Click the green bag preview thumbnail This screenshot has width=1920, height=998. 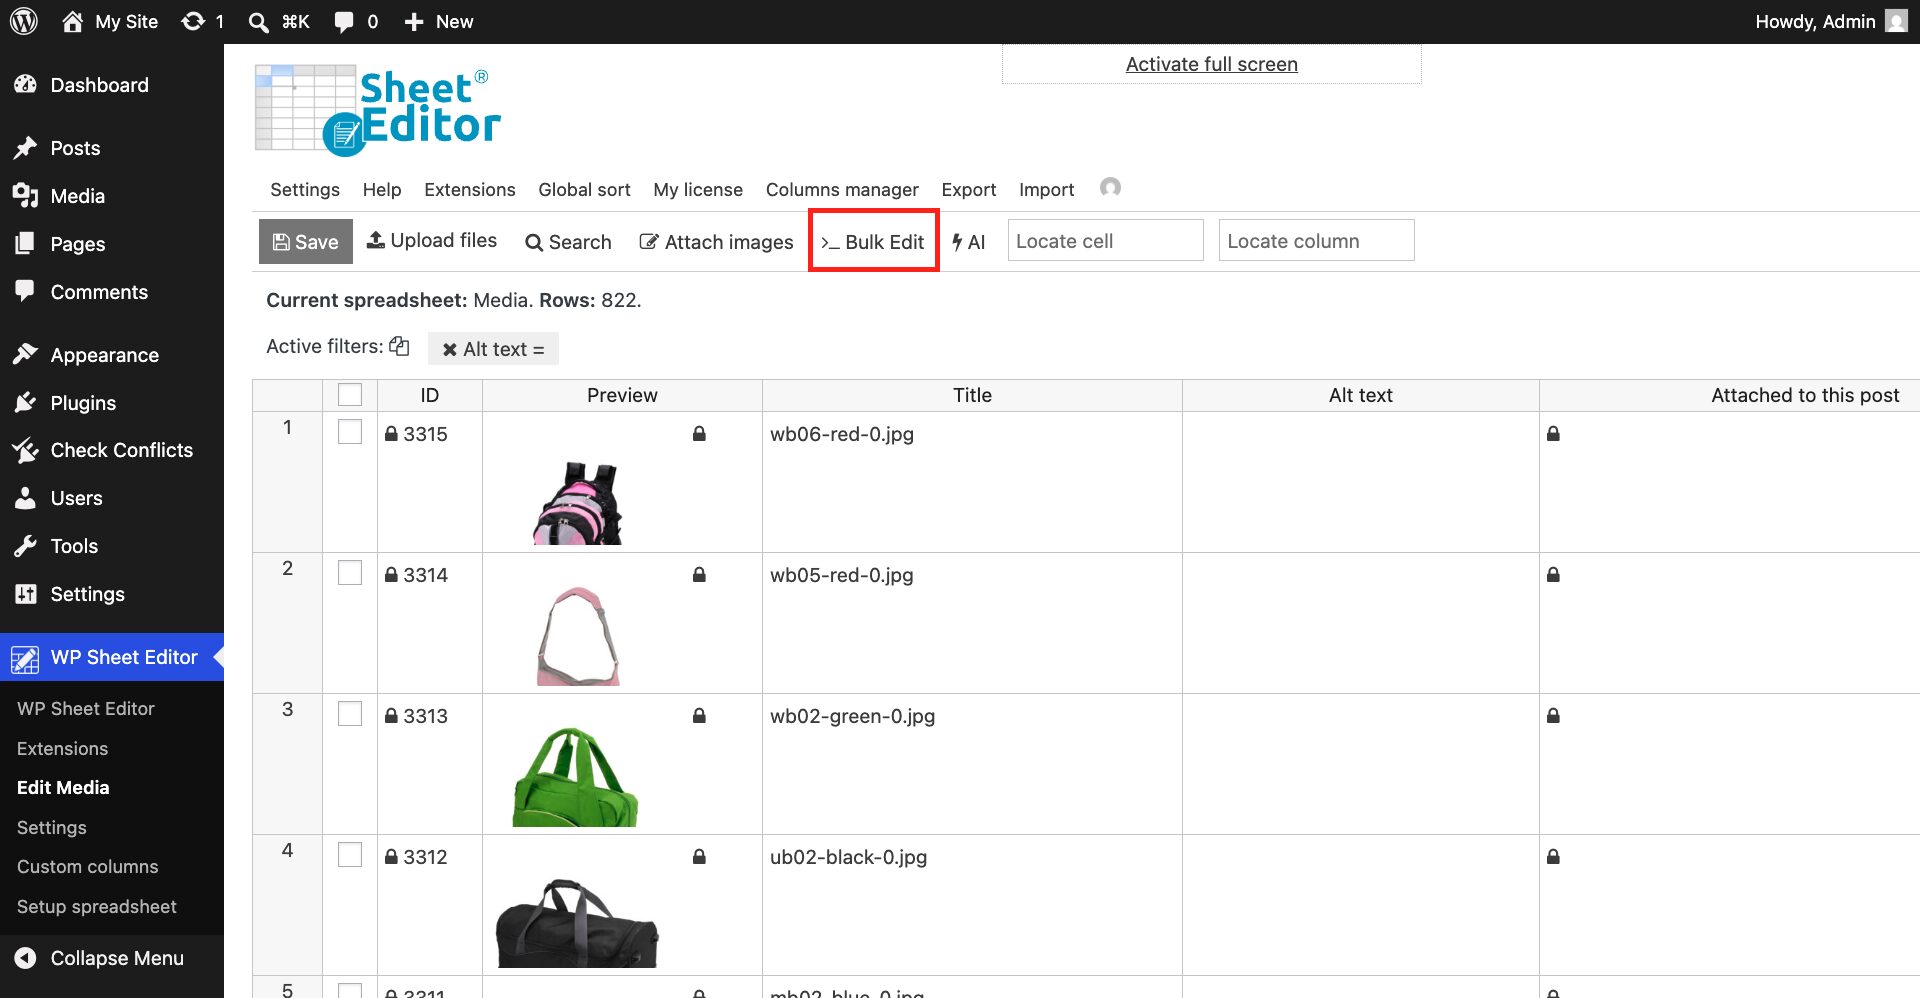click(575, 777)
